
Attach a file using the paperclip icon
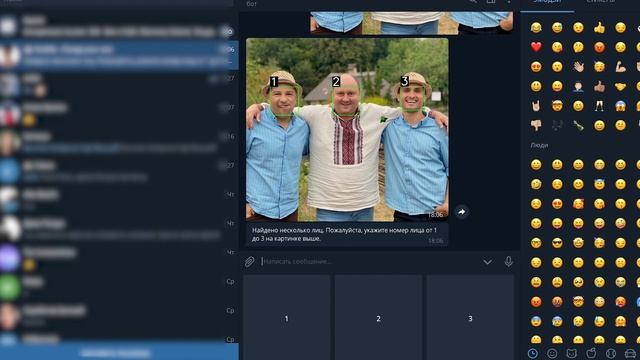click(249, 262)
